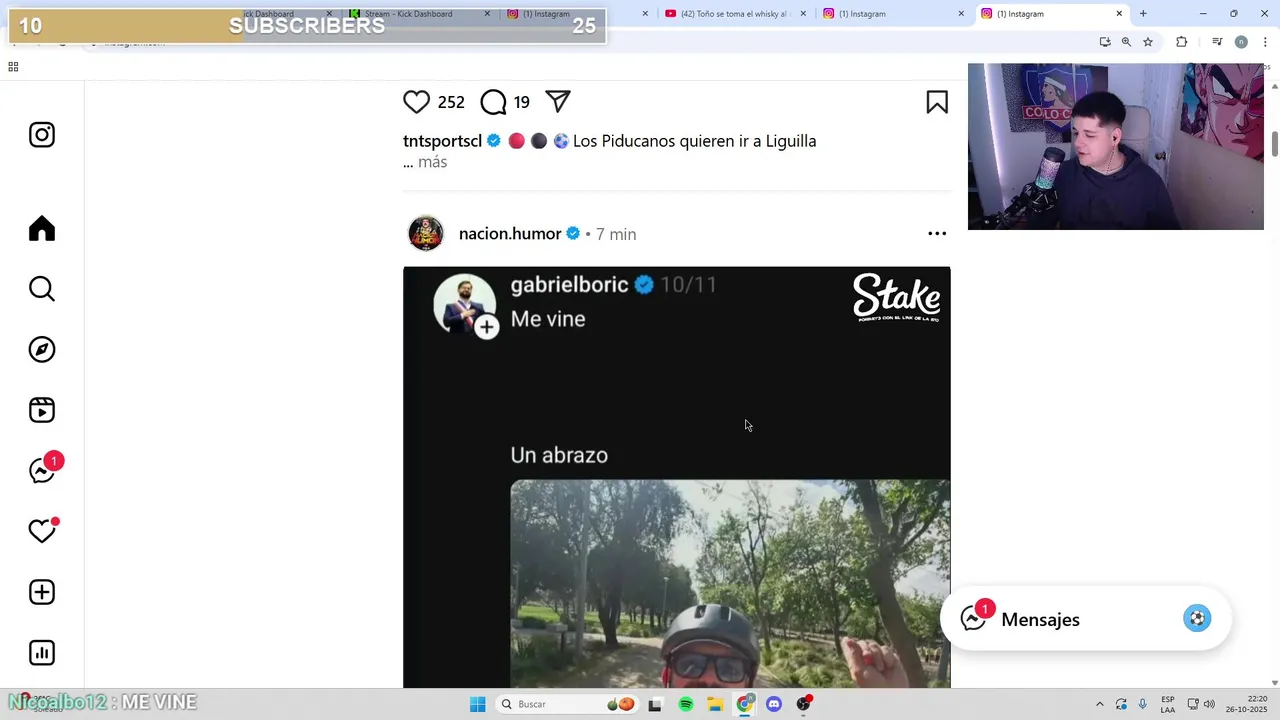The image size is (1280, 720).
Task: Open the Dashboard bar-chart icon in sidebar
Action: pos(42,653)
